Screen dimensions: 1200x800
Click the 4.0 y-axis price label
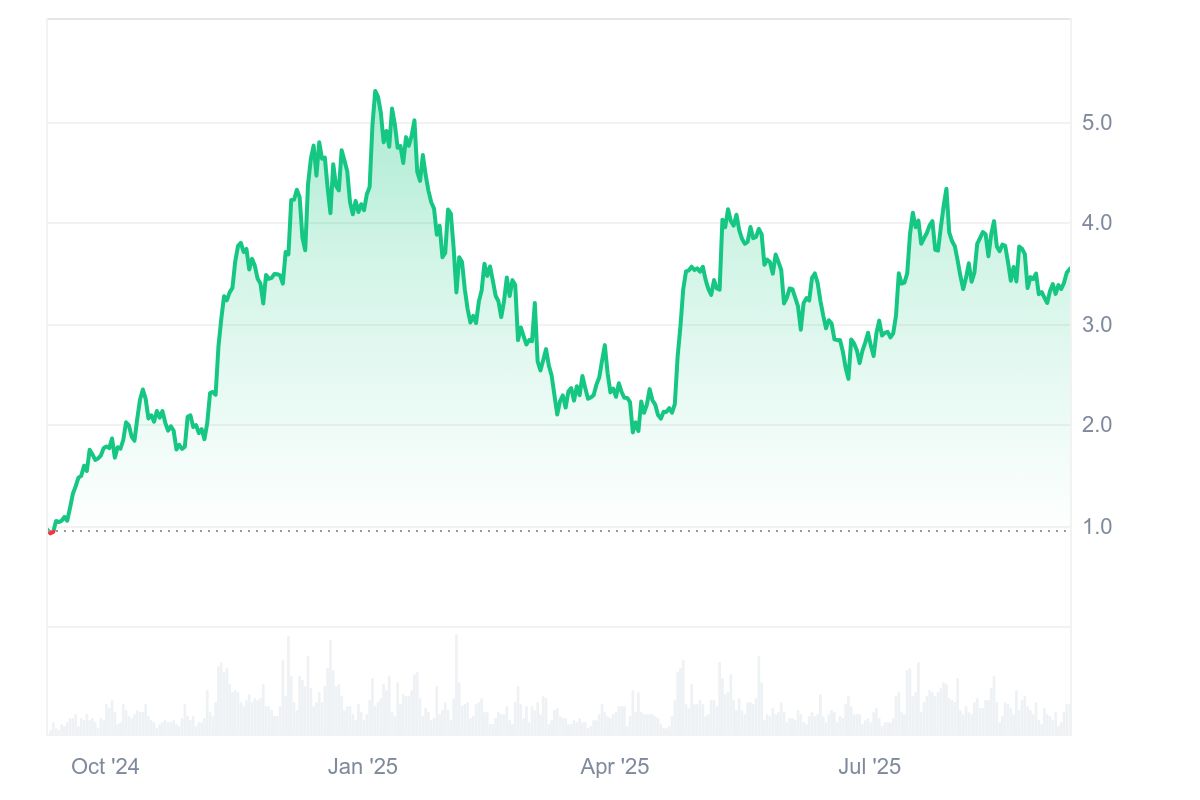pyautogui.click(x=1097, y=223)
